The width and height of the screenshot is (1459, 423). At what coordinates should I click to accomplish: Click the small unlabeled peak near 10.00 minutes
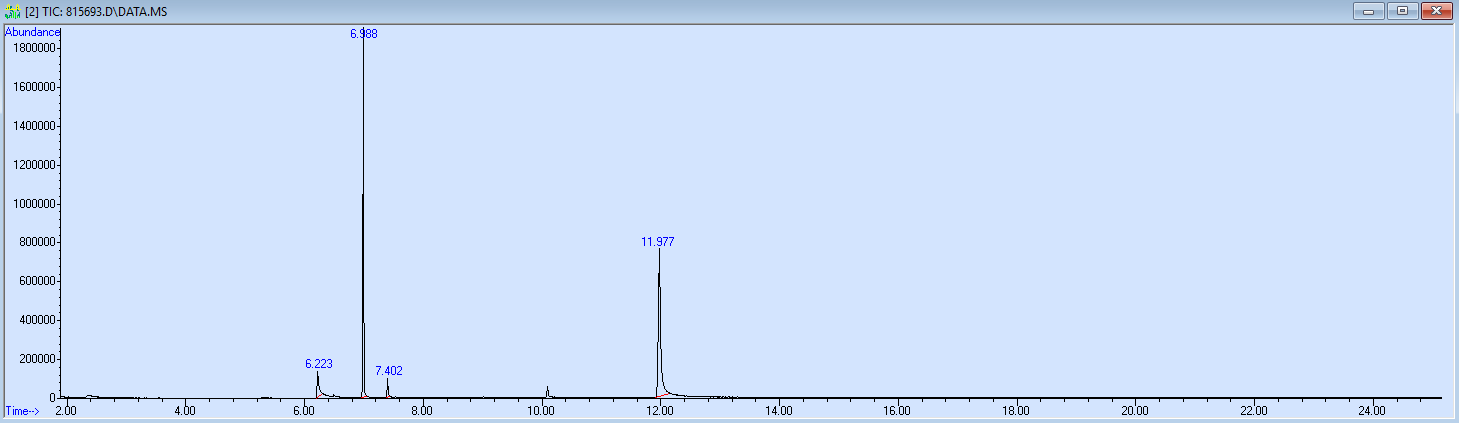tap(548, 390)
